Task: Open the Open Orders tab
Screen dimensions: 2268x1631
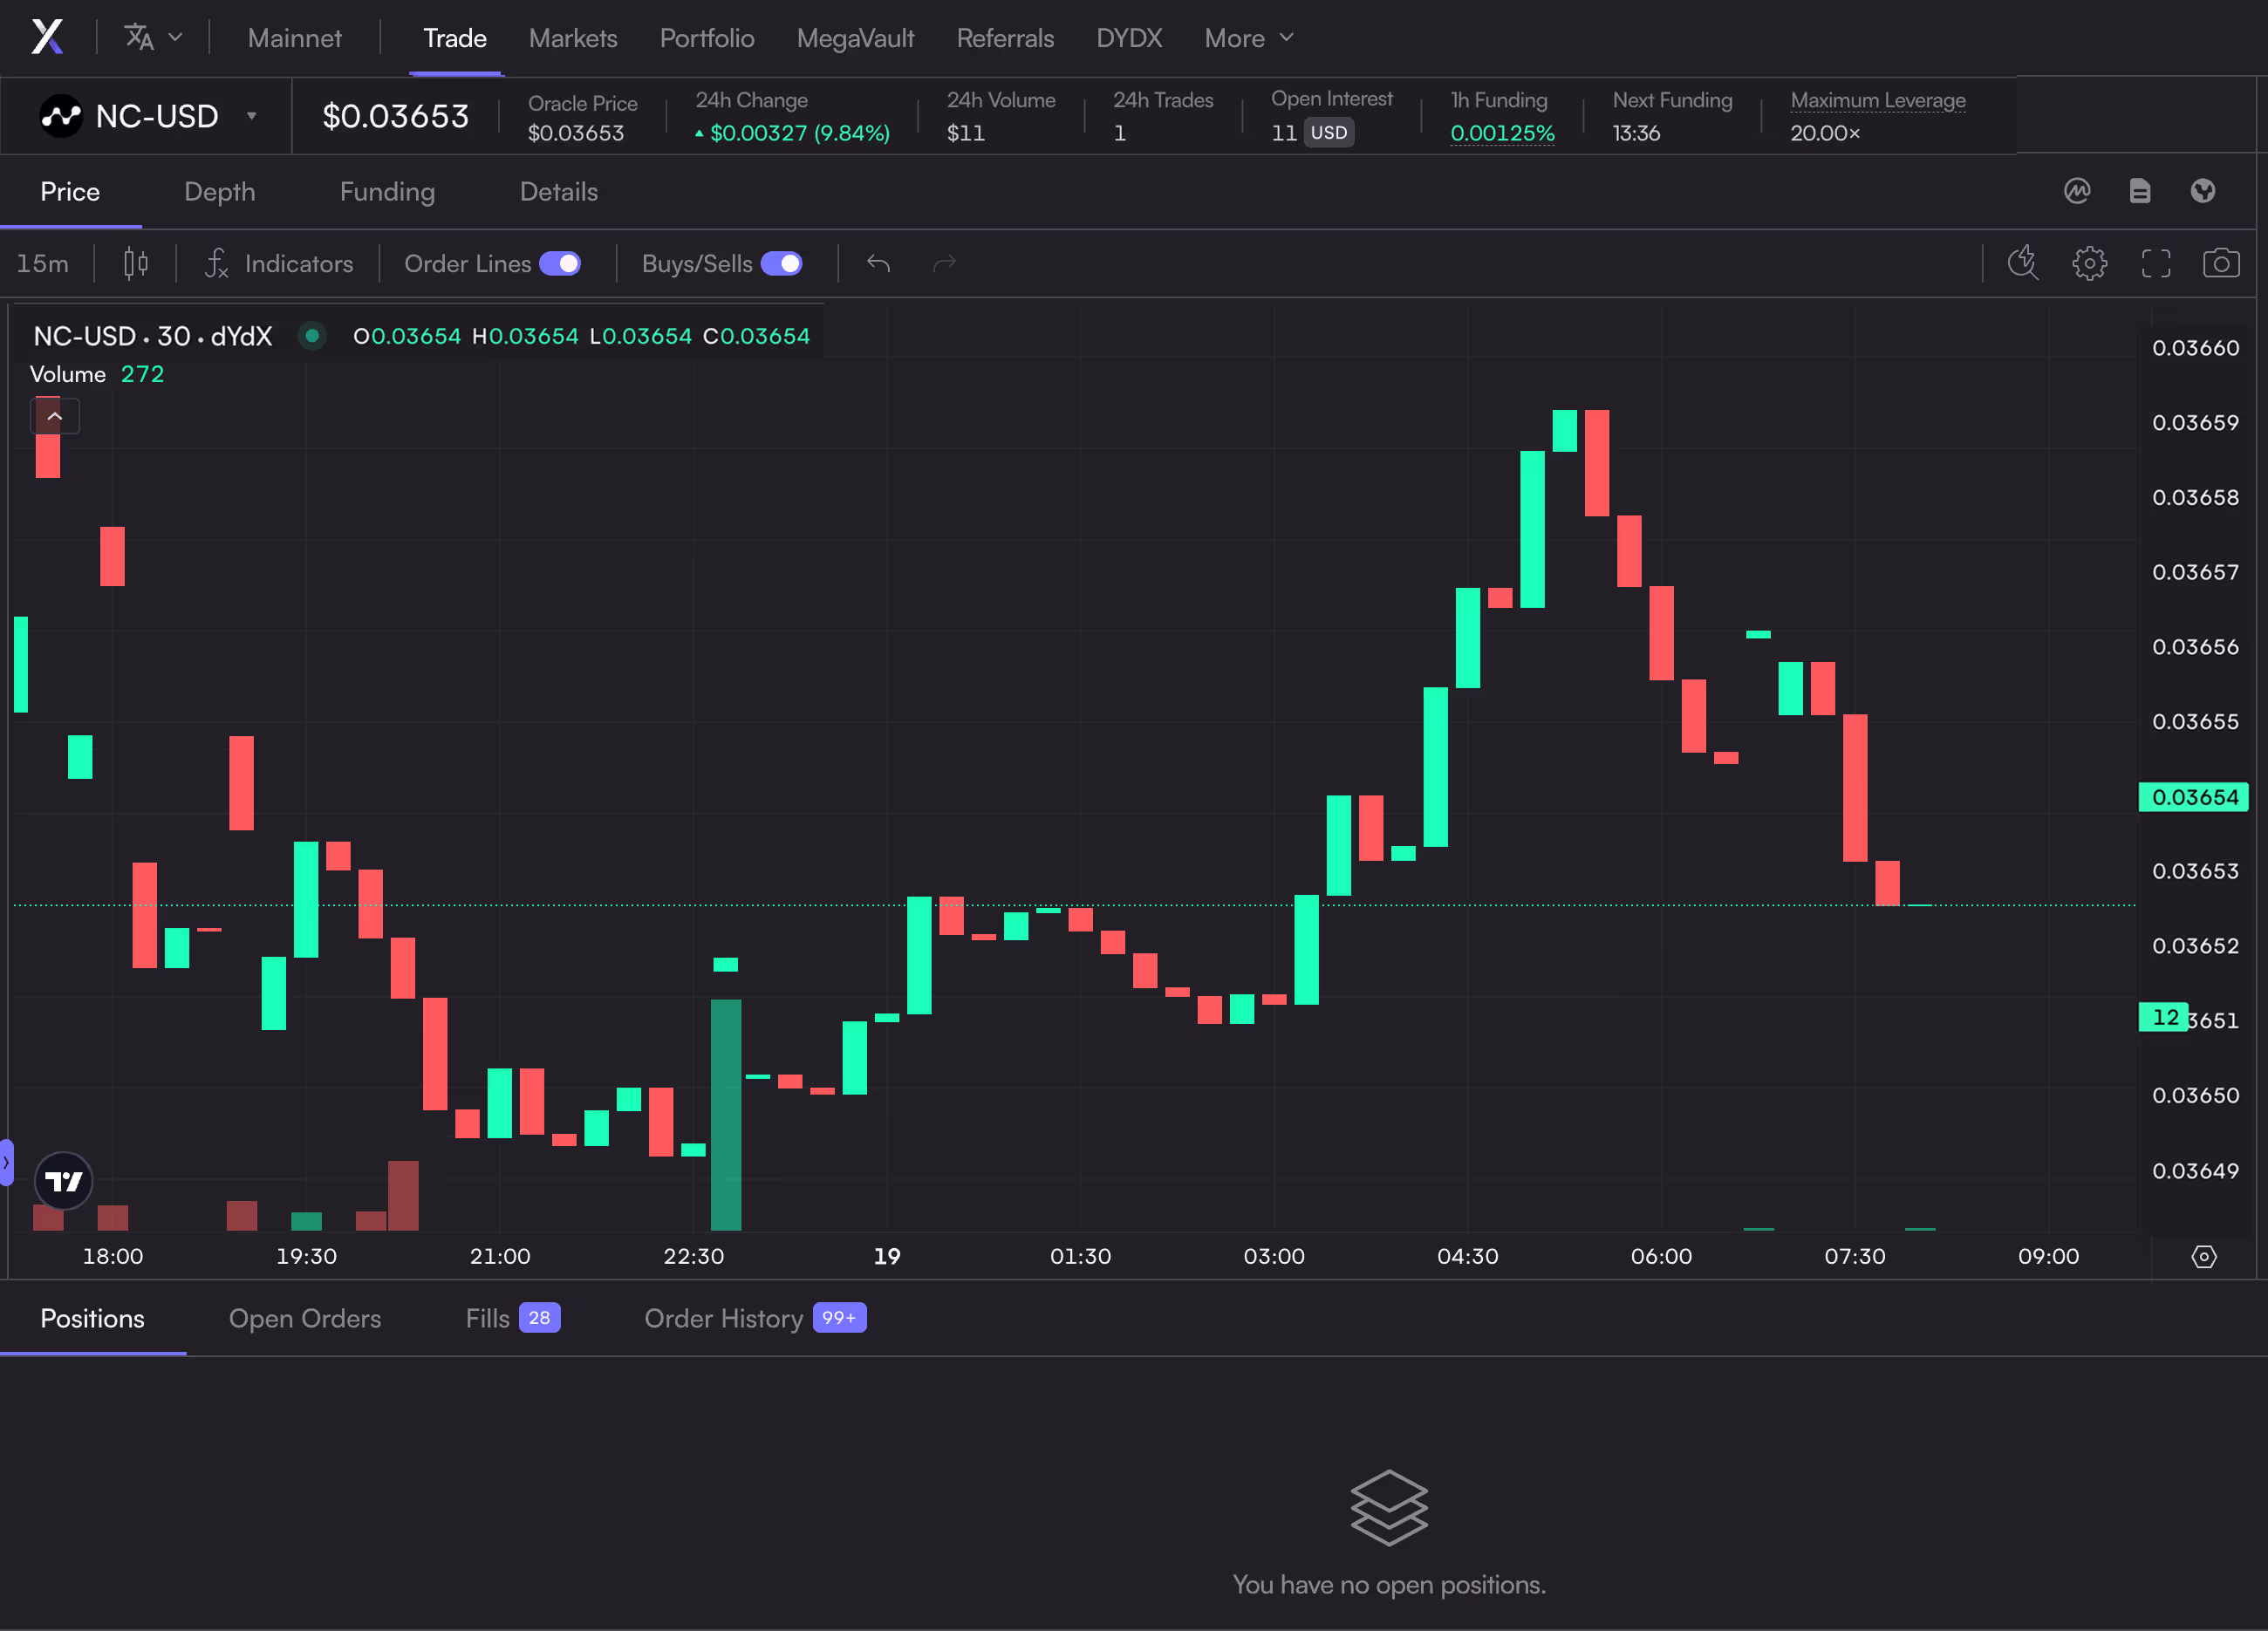Action: pyautogui.click(x=305, y=1318)
